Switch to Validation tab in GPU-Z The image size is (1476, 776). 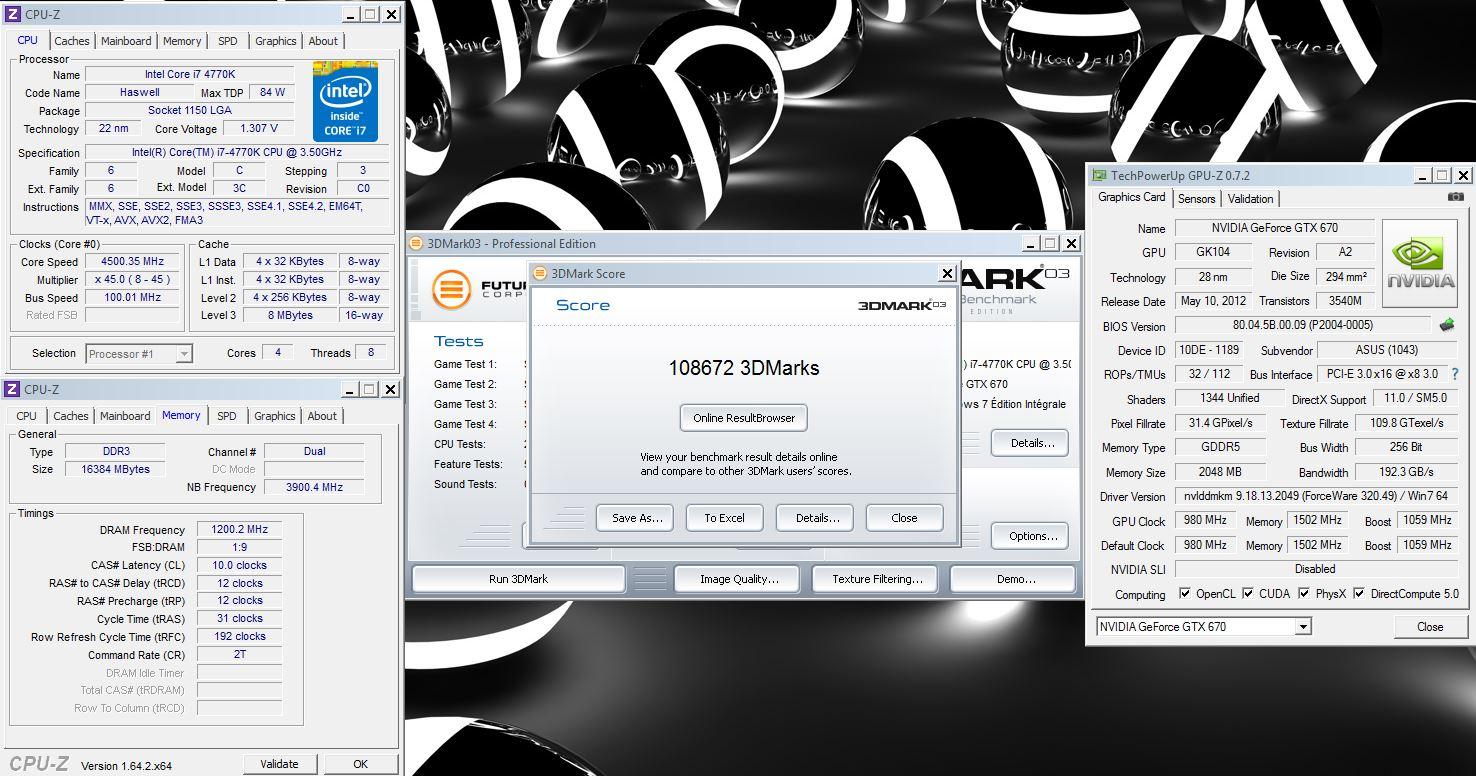[x=1250, y=198]
